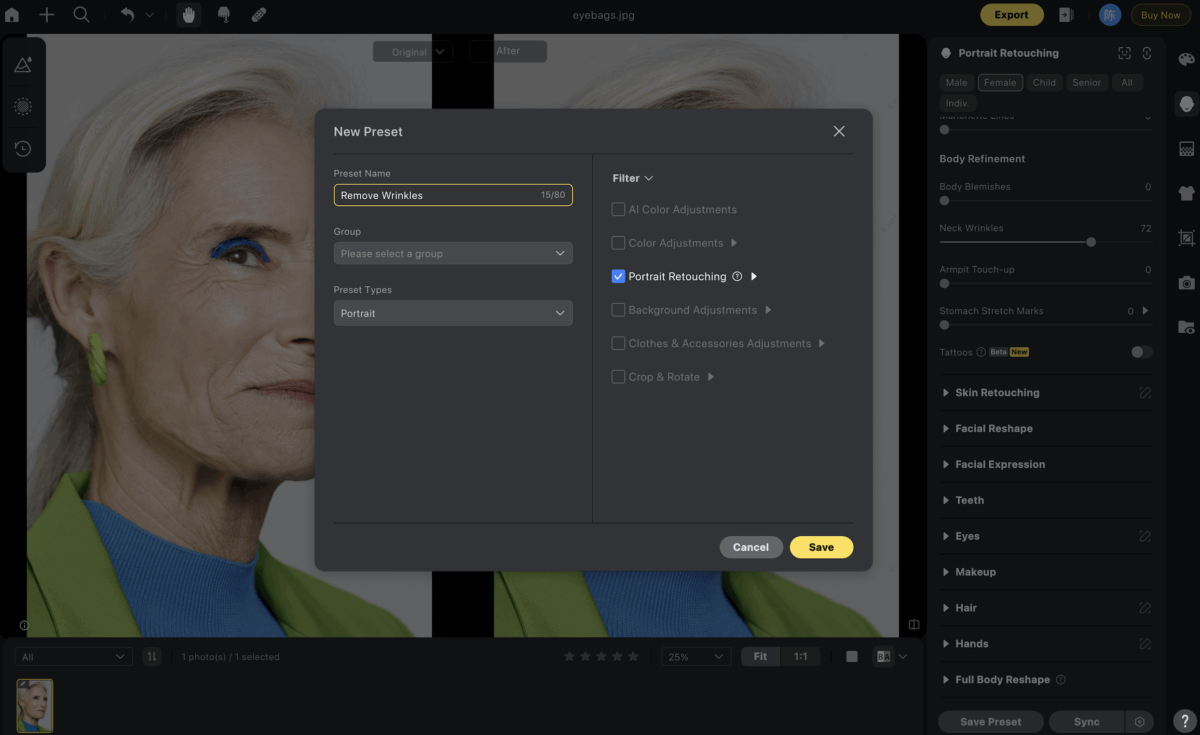Check the Background Adjustments checkbox
This screenshot has height=735, width=1200.
618,310
